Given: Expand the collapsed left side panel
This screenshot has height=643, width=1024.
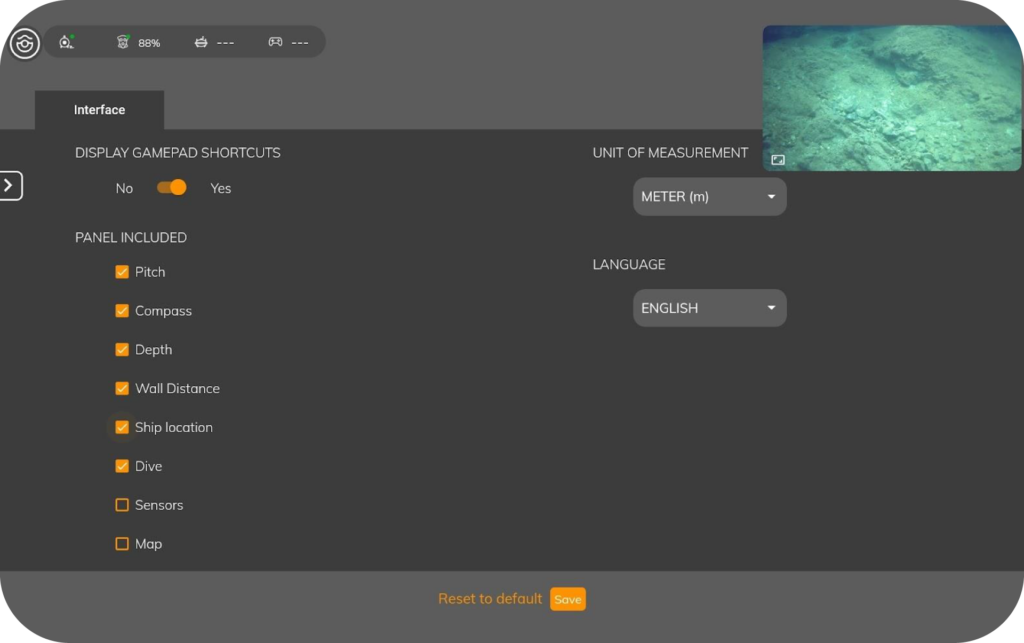Looking at the screenshot, I should [x=8, y=186].
